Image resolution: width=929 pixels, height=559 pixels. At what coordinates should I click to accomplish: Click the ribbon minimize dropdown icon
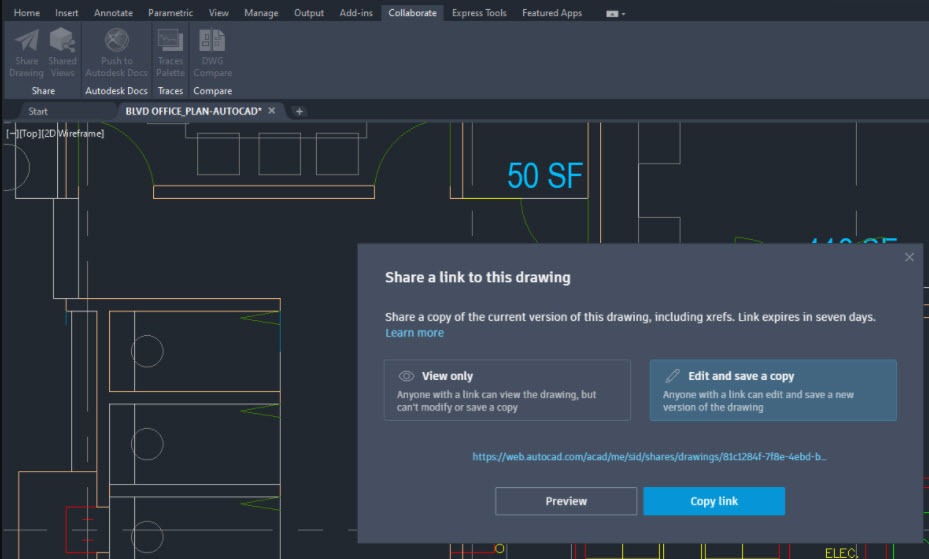[x=616, y=13]
